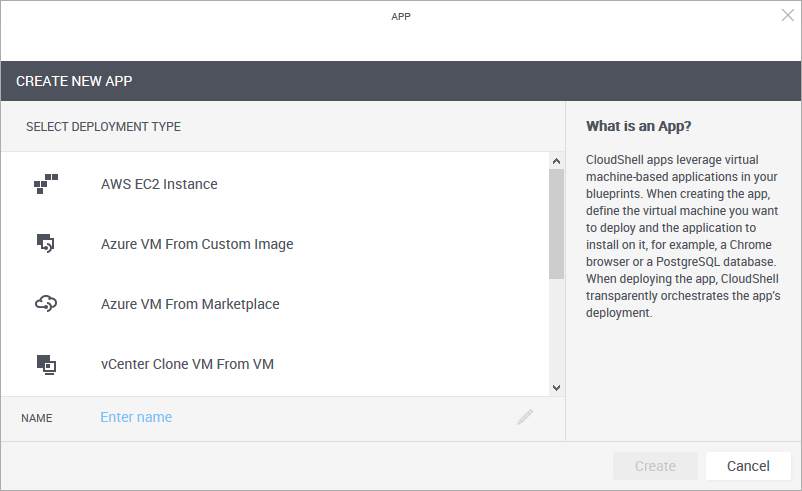
Task: Click empty scrollbar track below the thumb
Action: coord(556,330)
